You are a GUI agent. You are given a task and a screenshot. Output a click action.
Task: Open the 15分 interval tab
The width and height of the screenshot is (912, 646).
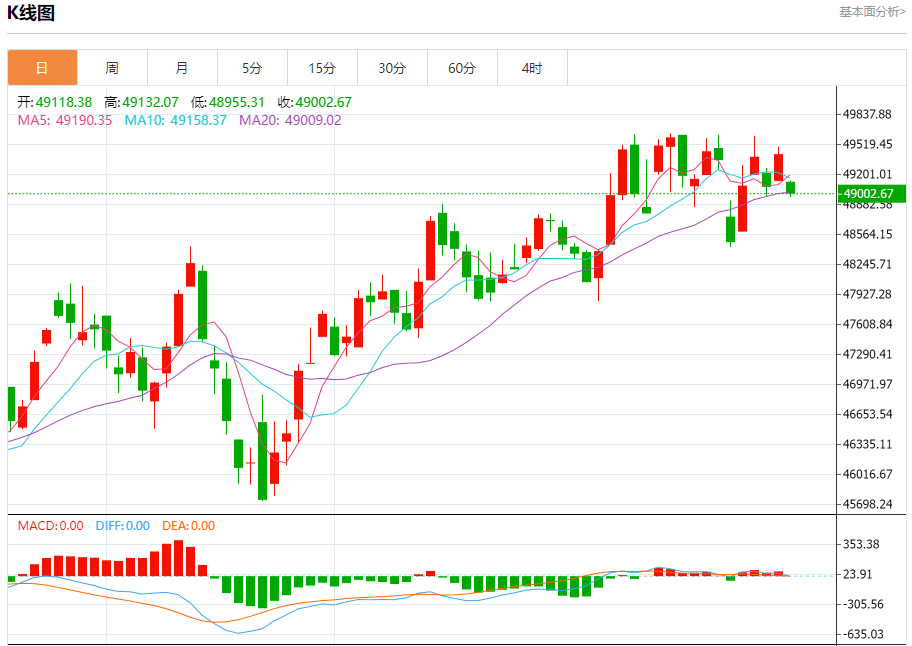(x=322, y=68)
